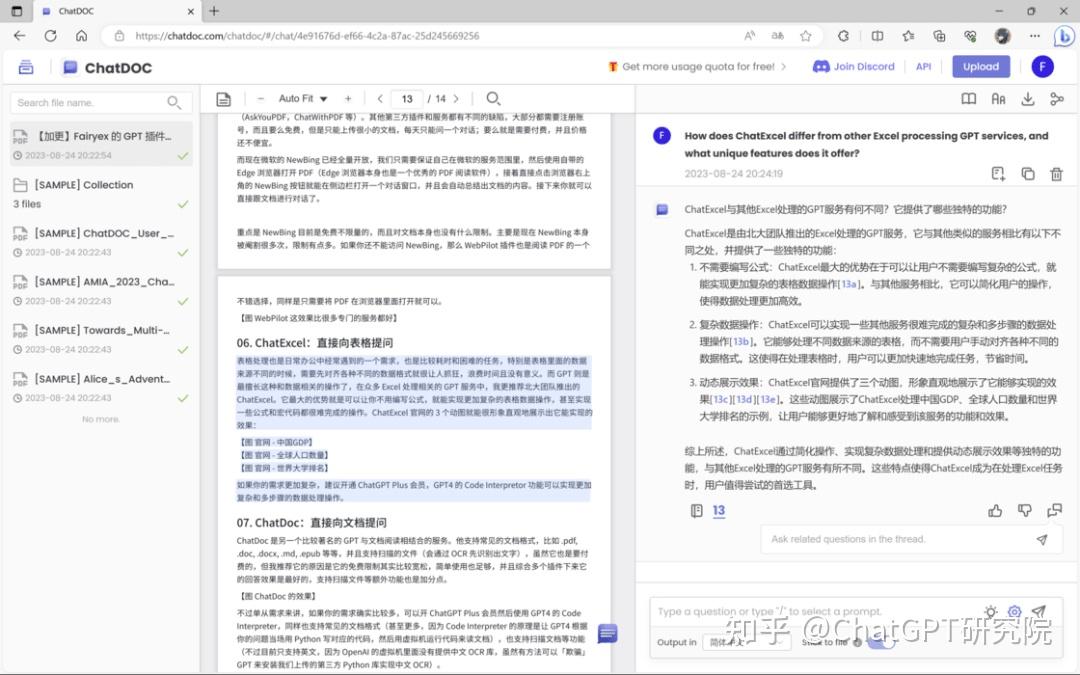Open the user profile avatar menu
The width and height of the screenshot is (1080, 675).
pos(1042,67)
